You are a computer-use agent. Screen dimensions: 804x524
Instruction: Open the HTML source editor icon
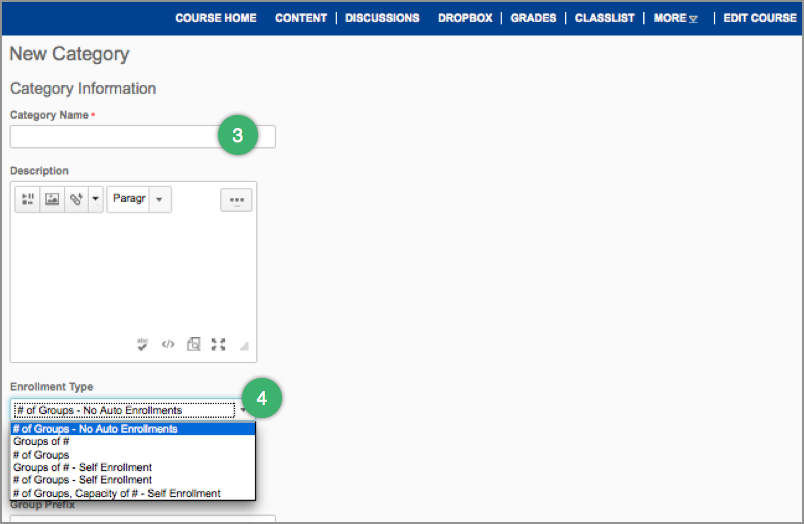tap(168, 344)
